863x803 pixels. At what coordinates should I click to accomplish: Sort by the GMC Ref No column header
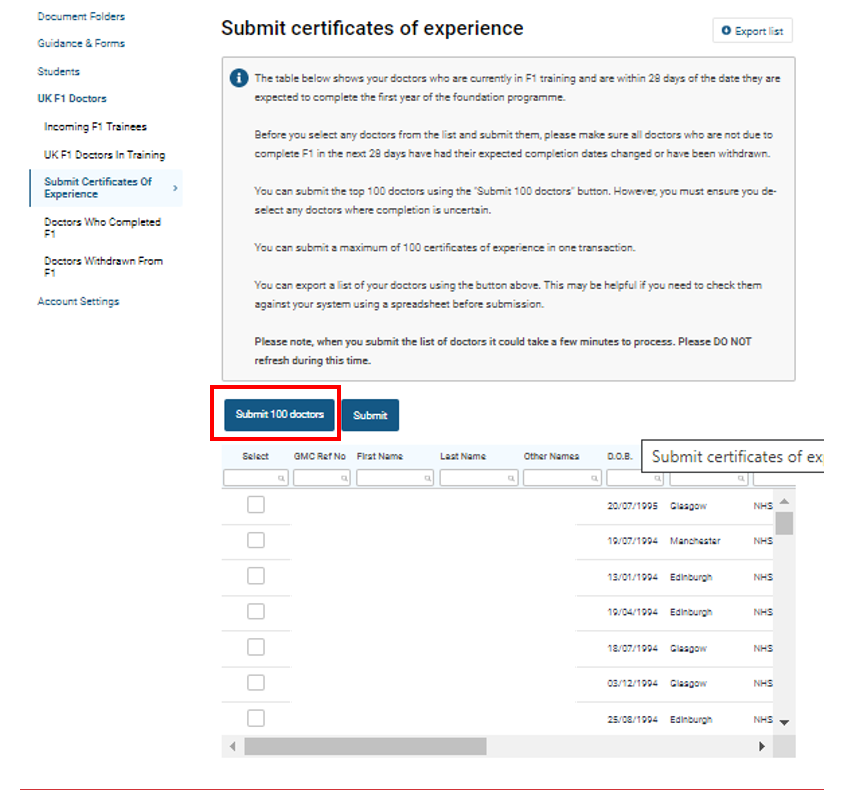coord(319,456)
